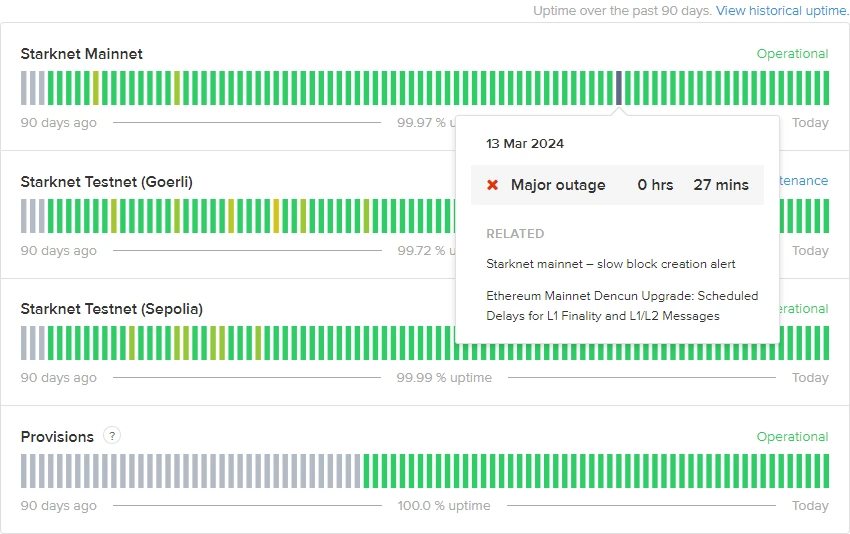
Task: Open the View historical uptime link
Action: click(x=782, y=11)
